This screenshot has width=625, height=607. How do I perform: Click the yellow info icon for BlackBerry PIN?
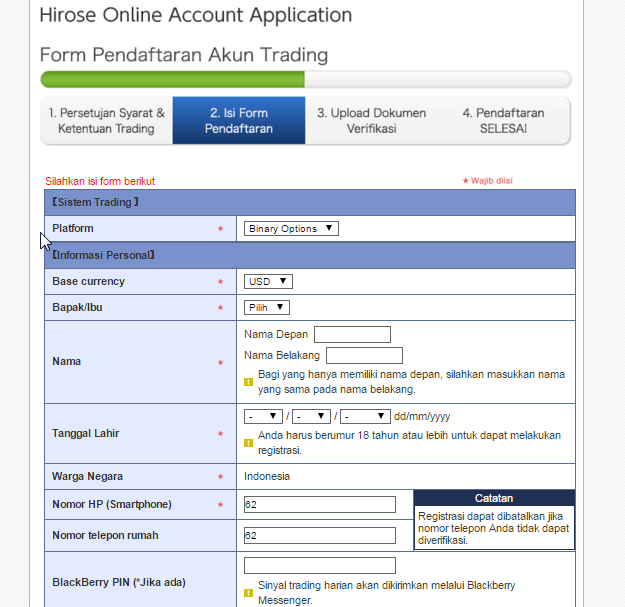pyautogui.click(x=248, y=593)
